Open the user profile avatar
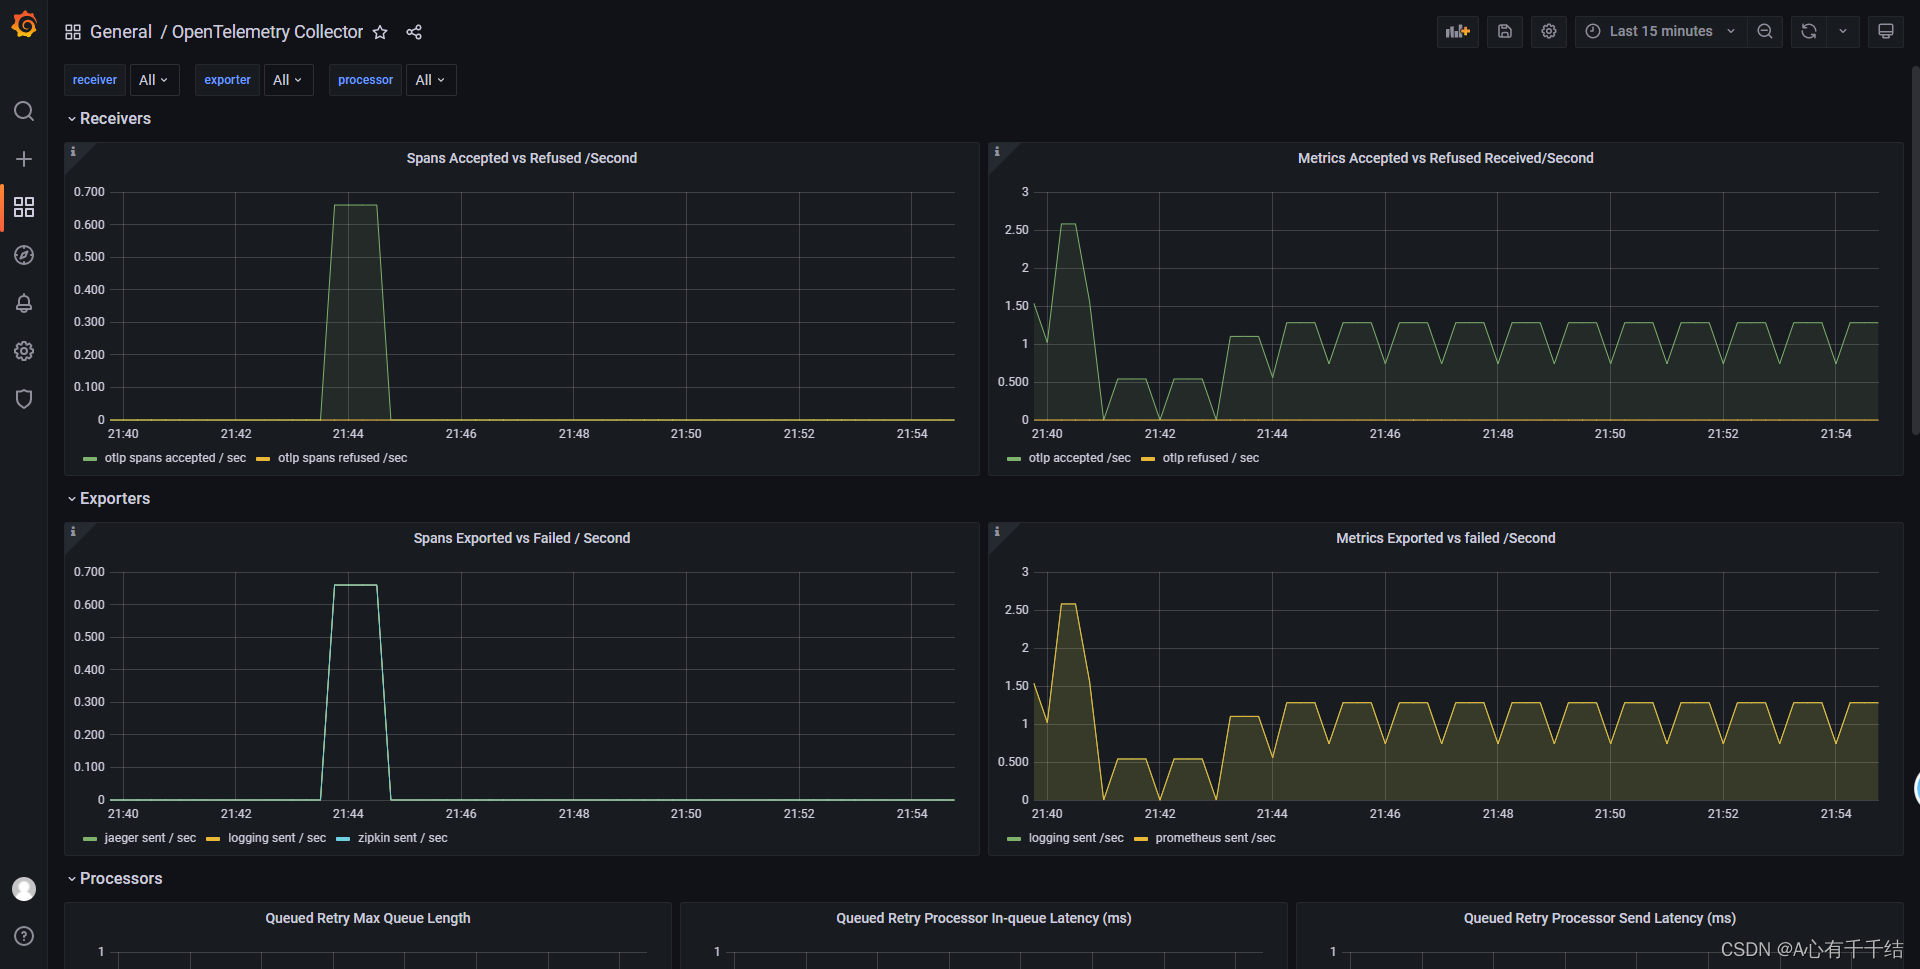 point(24,889)
